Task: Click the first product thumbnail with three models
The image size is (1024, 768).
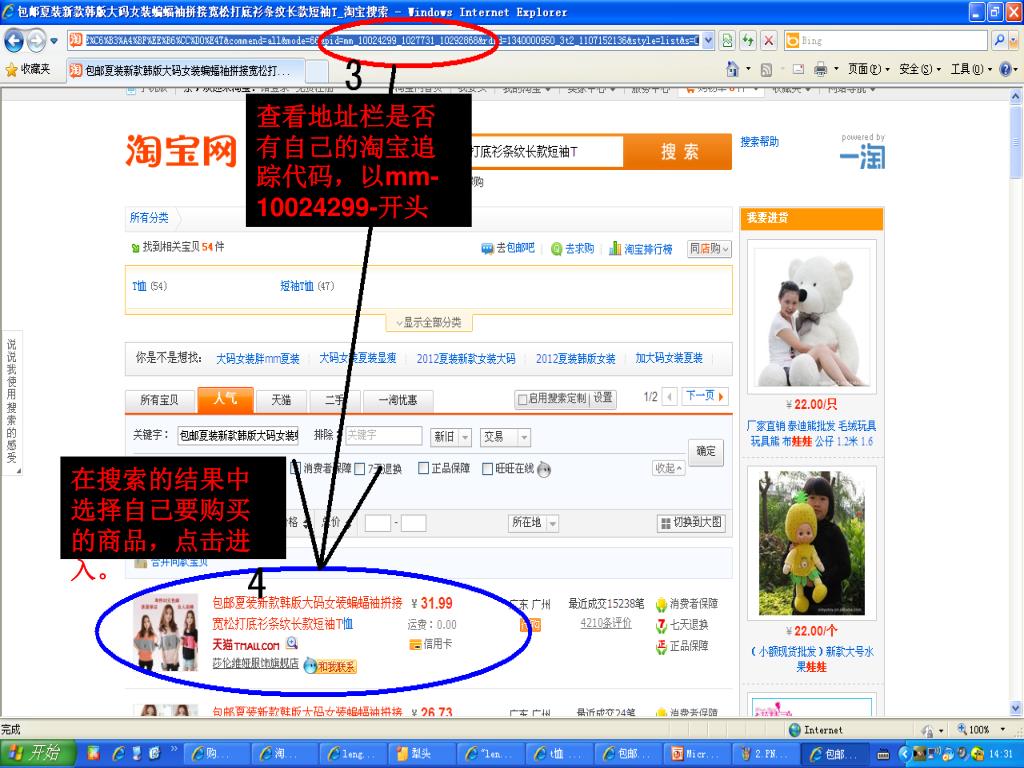Action: pos(166,632)
